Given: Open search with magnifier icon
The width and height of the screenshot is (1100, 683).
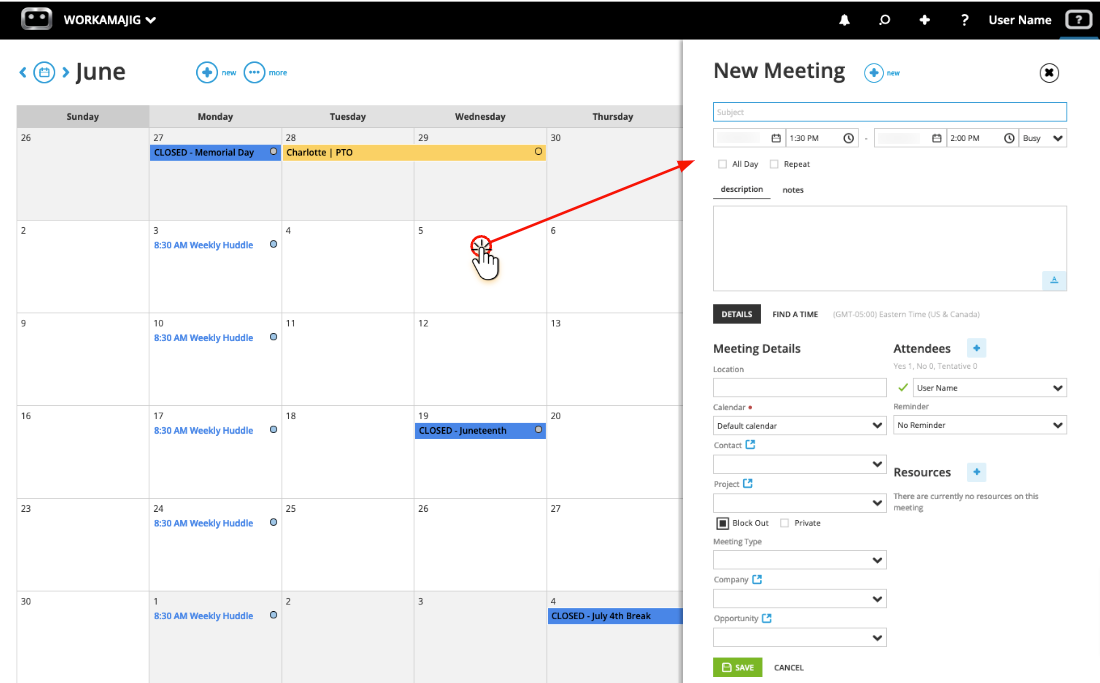Looking at the screenshot, I should [x=884, y=20].
